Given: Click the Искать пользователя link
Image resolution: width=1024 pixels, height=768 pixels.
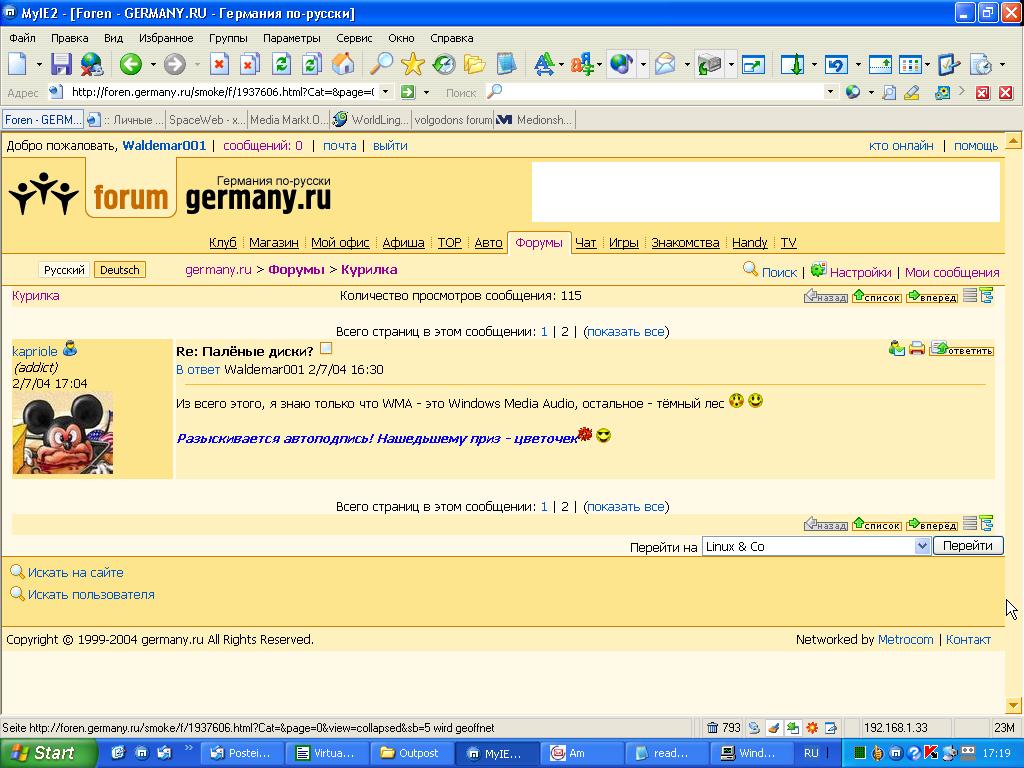Looking at the screenshot, I should click(91, 594).
